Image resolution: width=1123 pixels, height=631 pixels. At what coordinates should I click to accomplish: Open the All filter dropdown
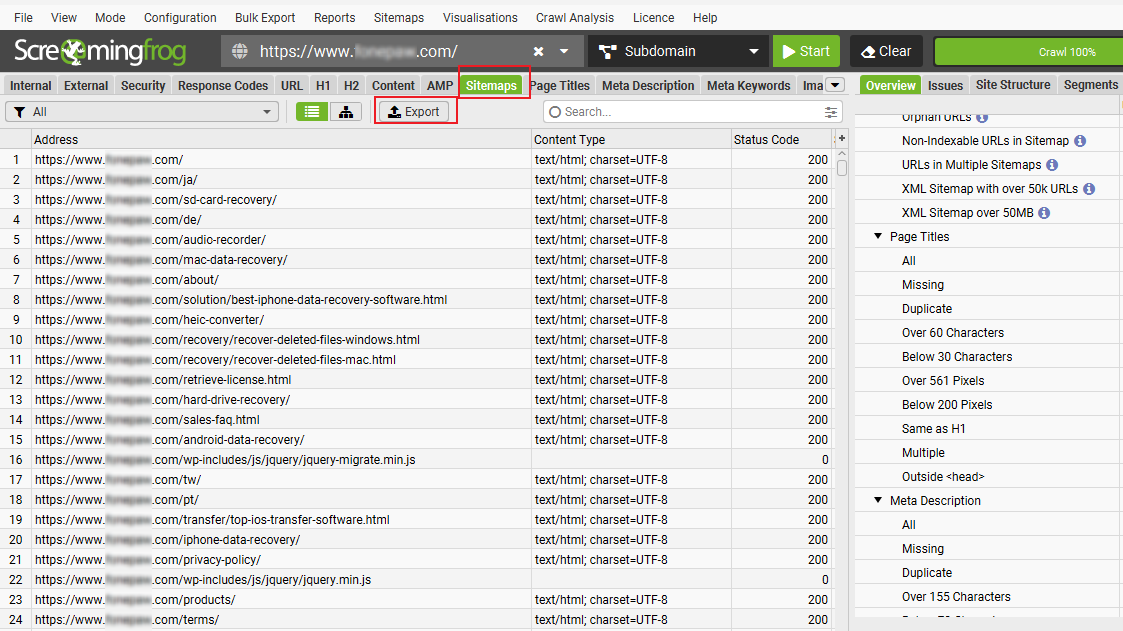(142, 112)
